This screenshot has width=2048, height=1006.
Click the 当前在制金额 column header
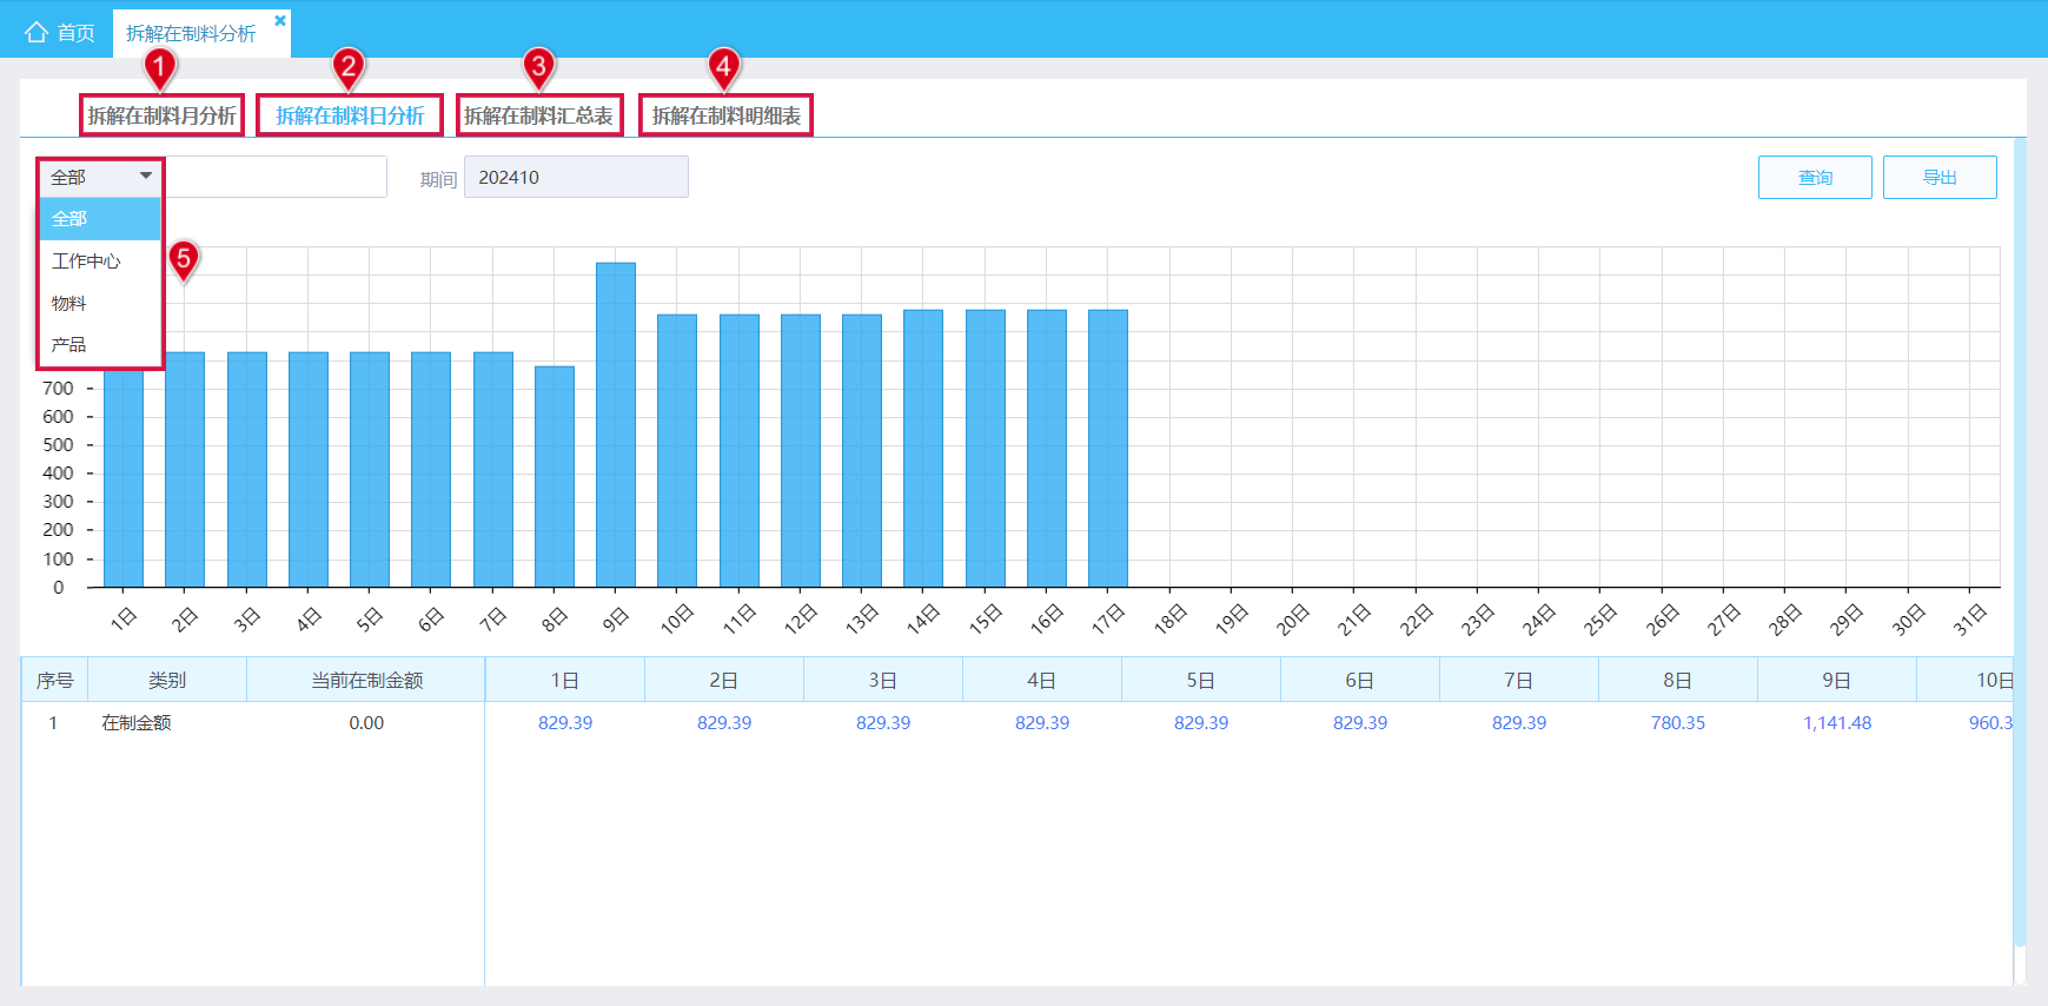click(x=366, y=680)
